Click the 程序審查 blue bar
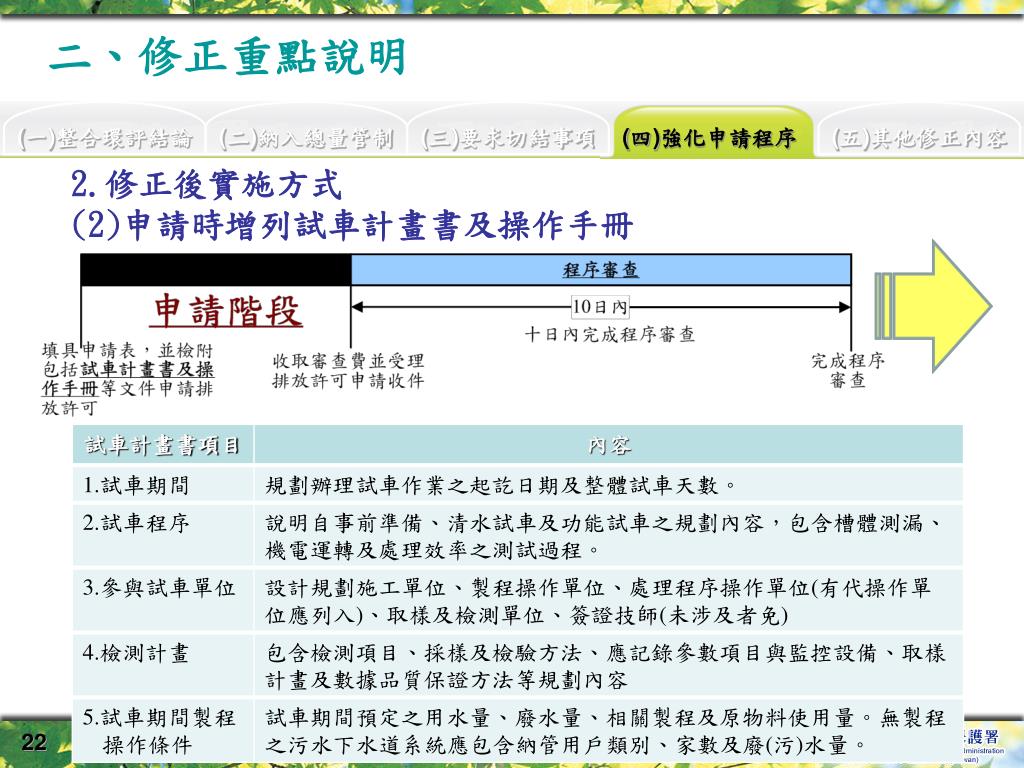The height and width of the screenshot is (768, 1024). (x=601, y=270)
